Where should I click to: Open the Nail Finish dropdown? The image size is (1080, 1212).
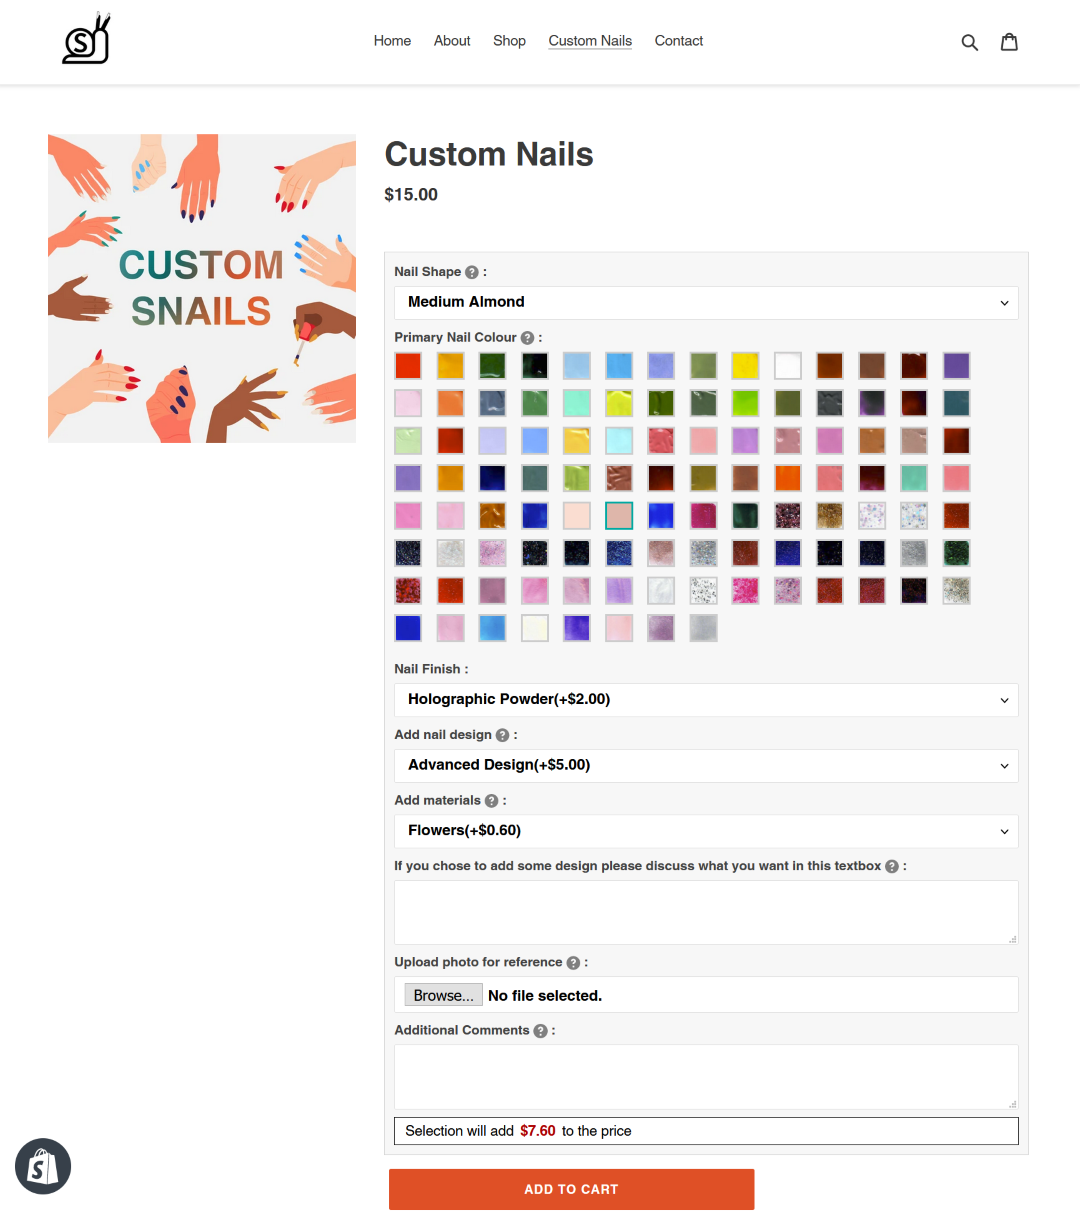pyautogui.click(x=706, y=699)
